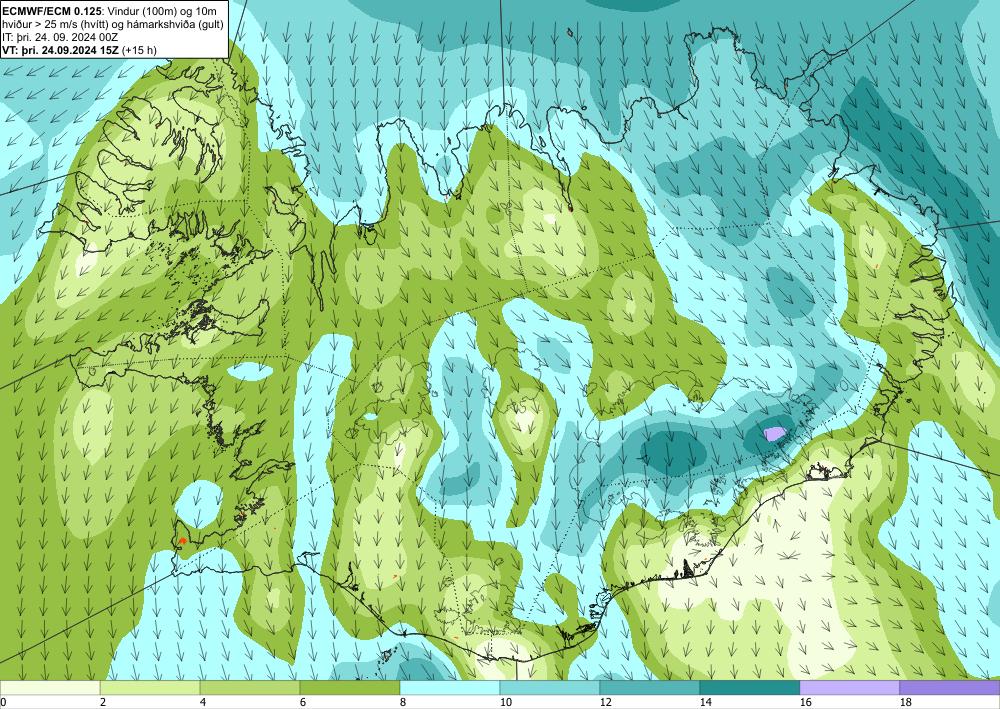Click the light purple 16–18 m/s legend swatch

(849, 688)
